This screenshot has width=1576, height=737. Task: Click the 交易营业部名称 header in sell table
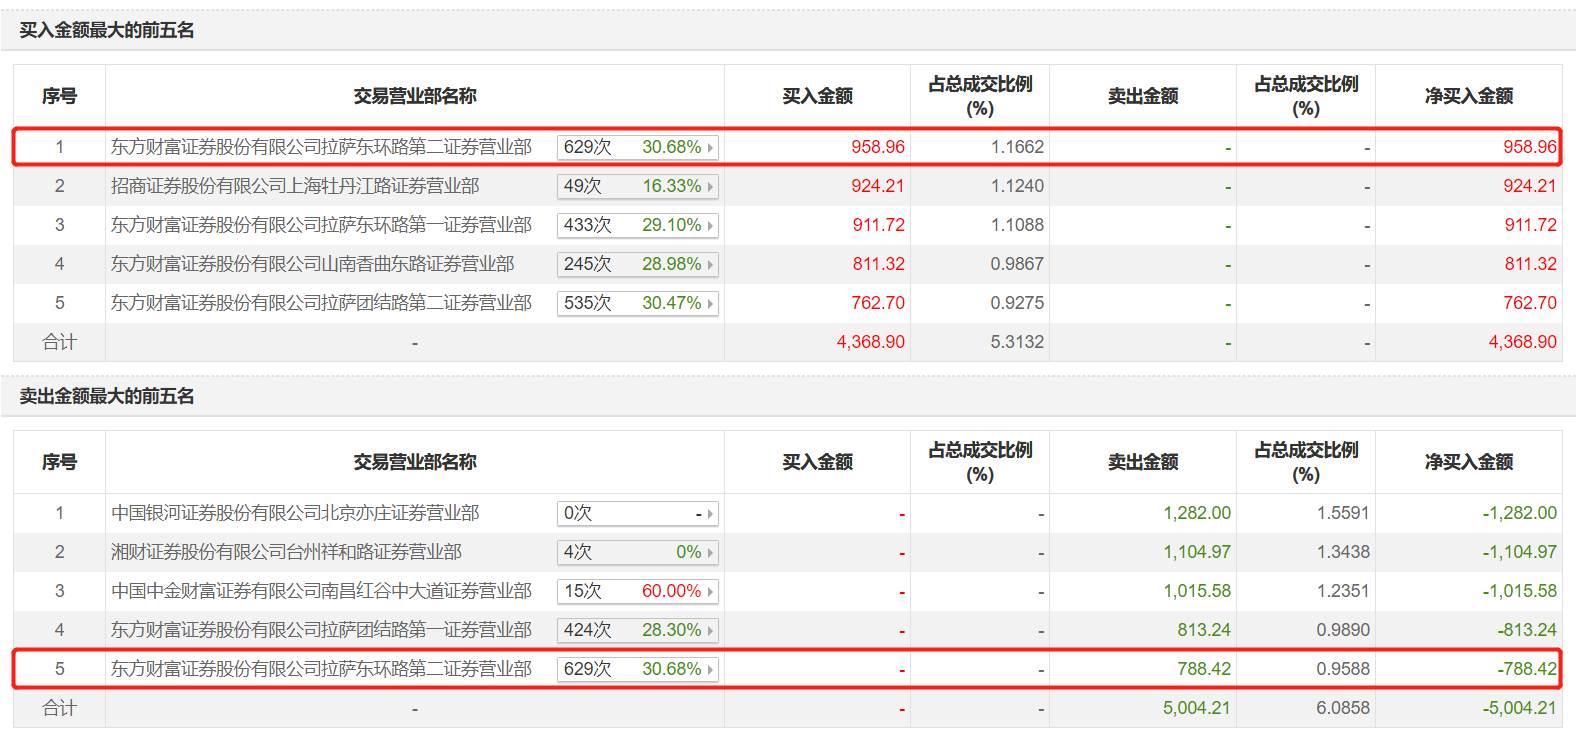tap(415, 462)
